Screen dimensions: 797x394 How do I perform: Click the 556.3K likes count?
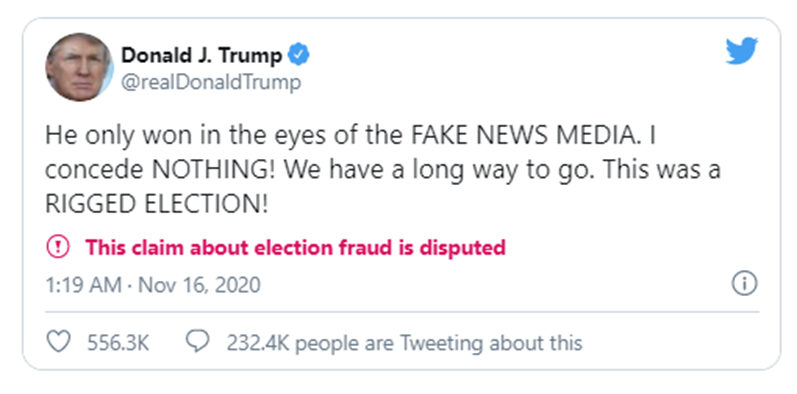pos(118,343)
